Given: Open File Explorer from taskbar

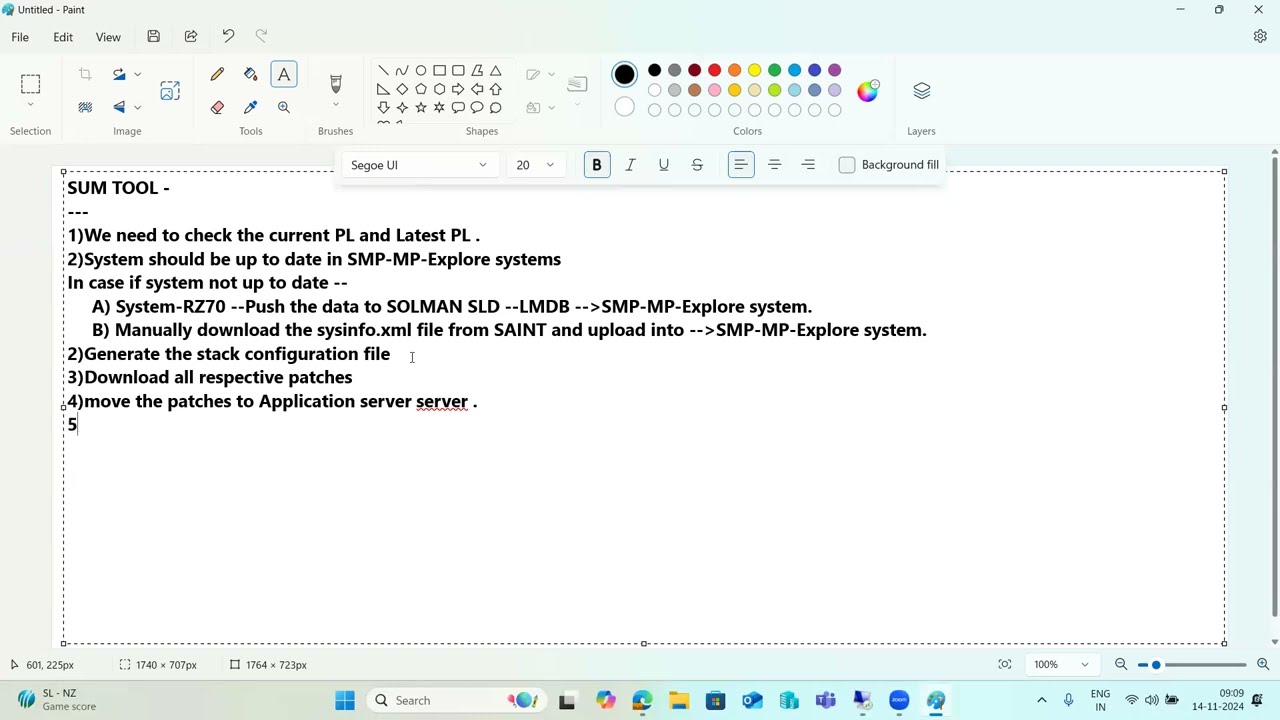Looking at the screenshot, I should pos(678,700).
